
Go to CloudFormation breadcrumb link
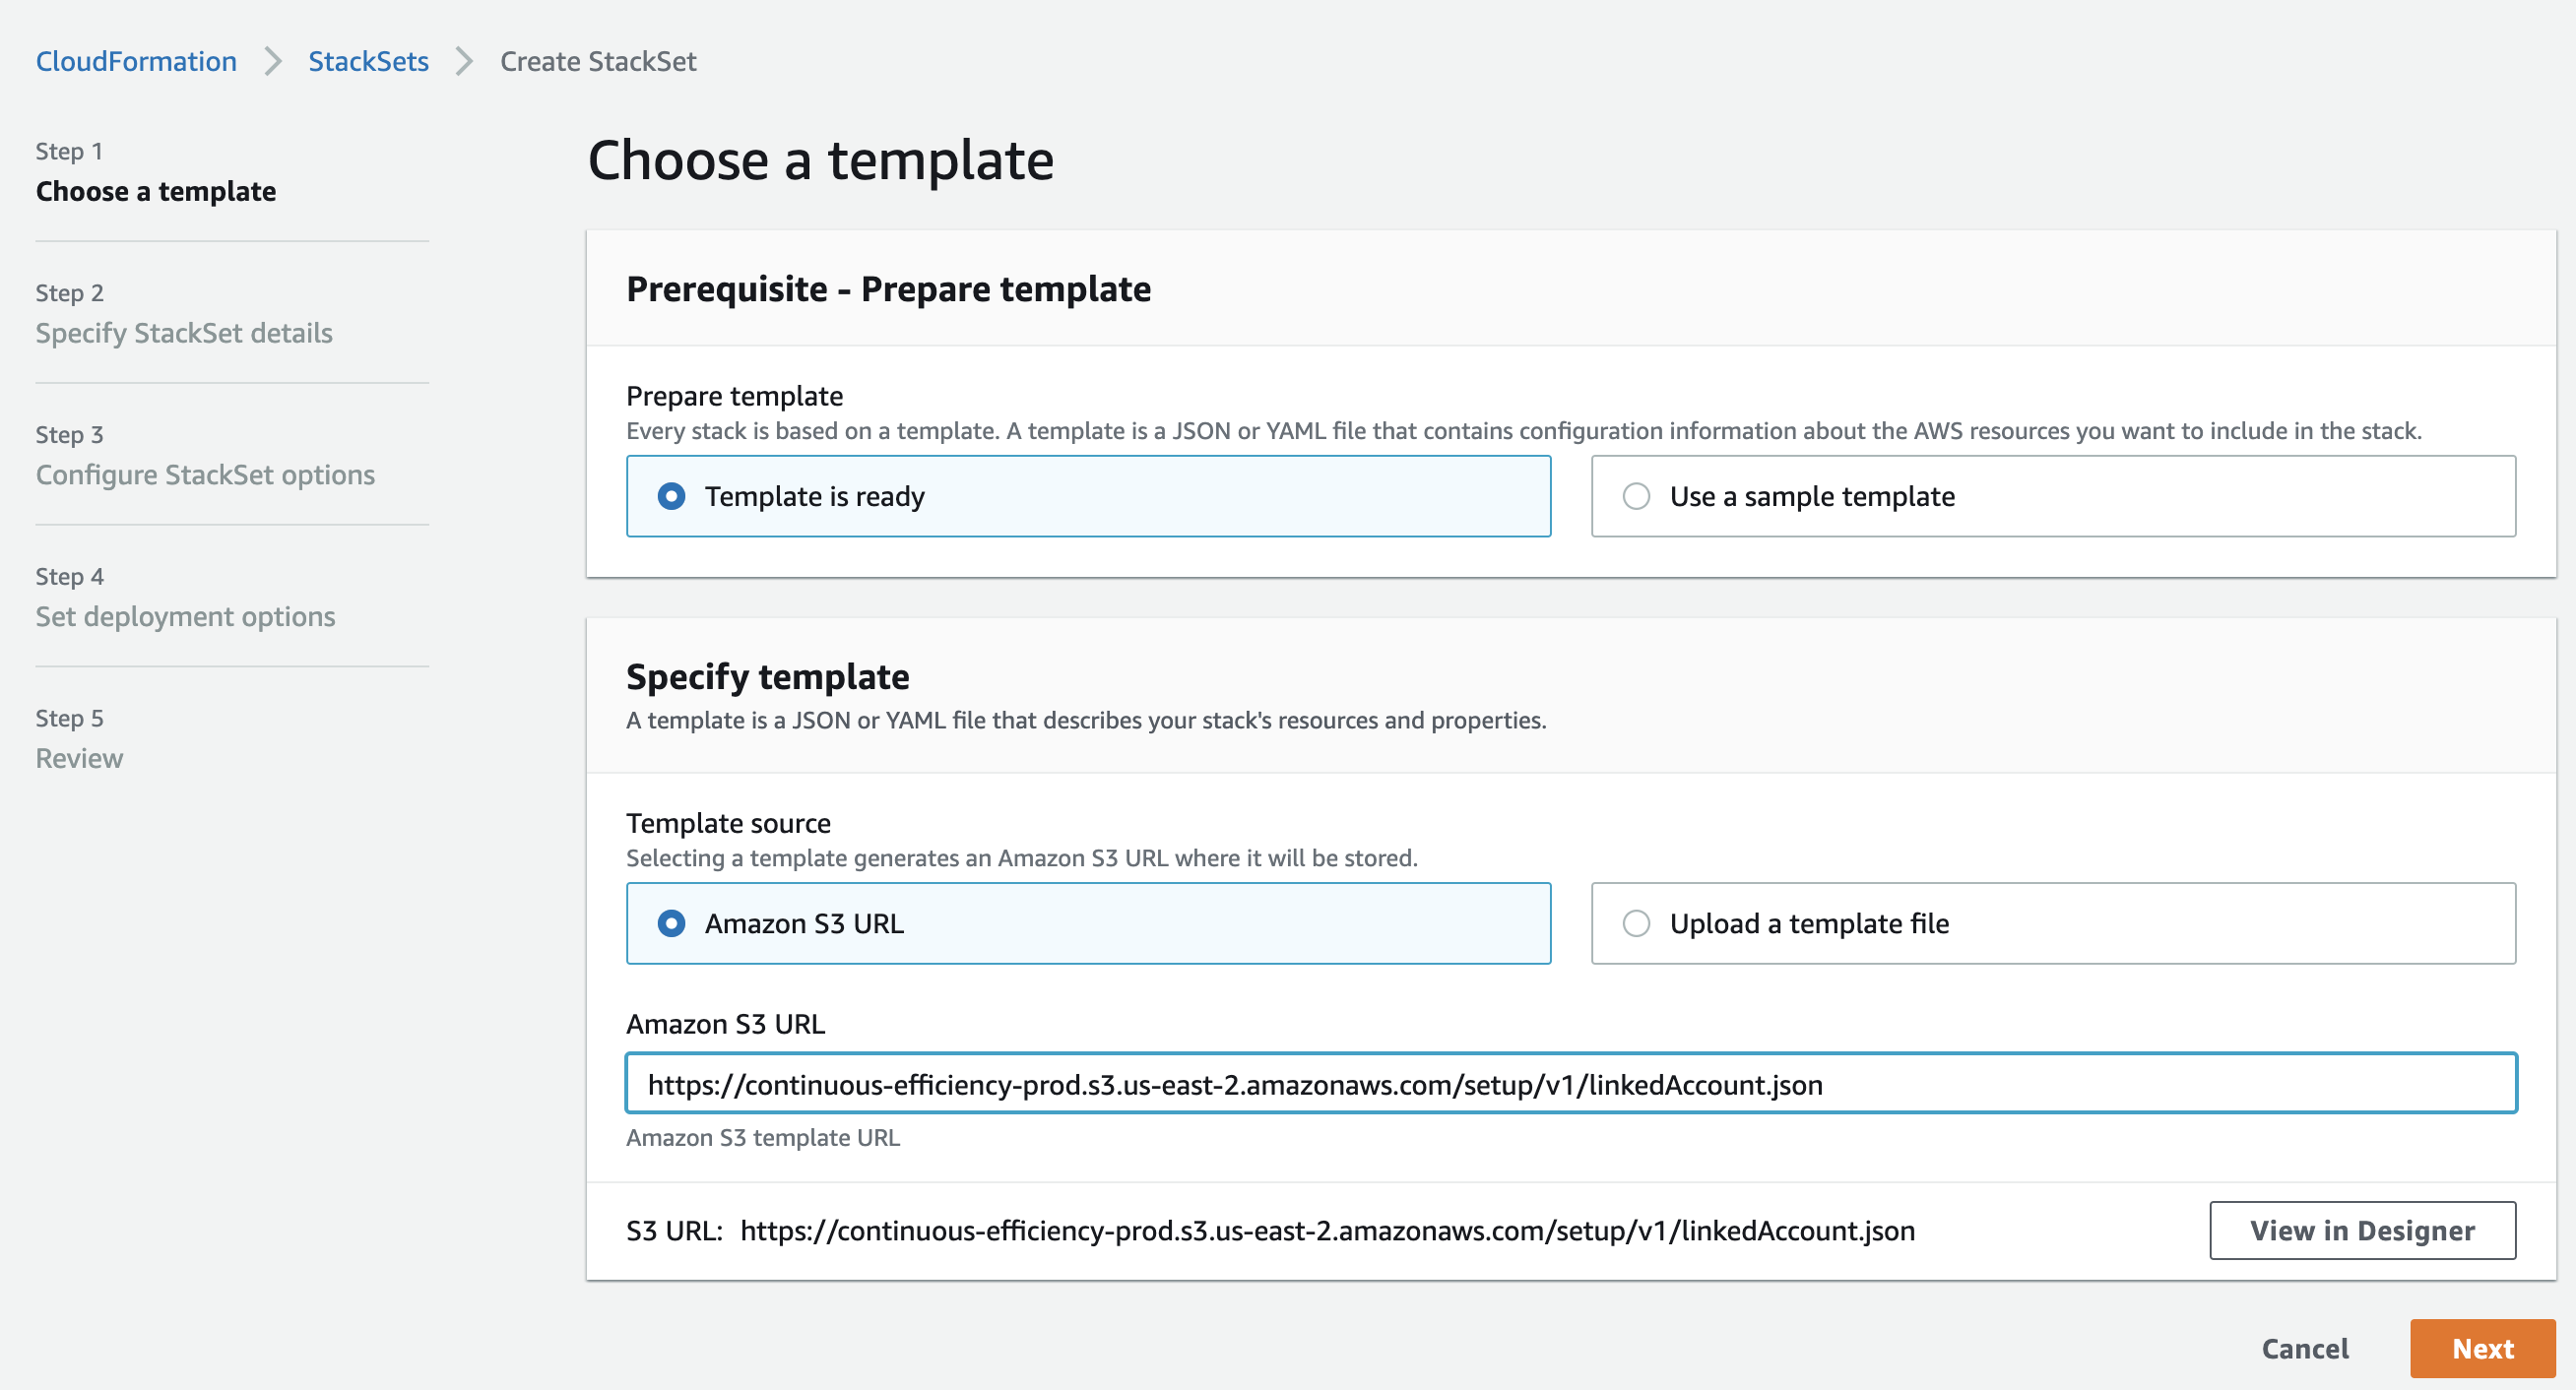point(136,61)
